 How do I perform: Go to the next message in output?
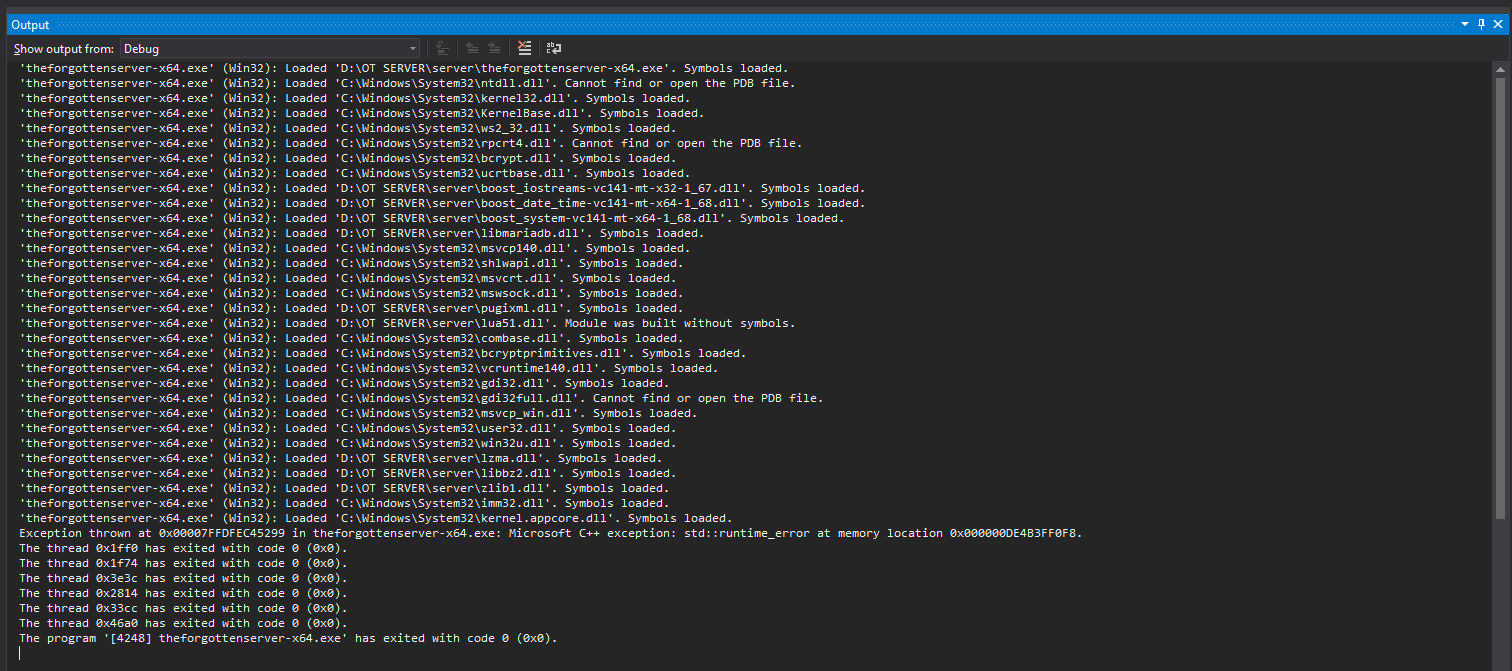pos(495,48)
